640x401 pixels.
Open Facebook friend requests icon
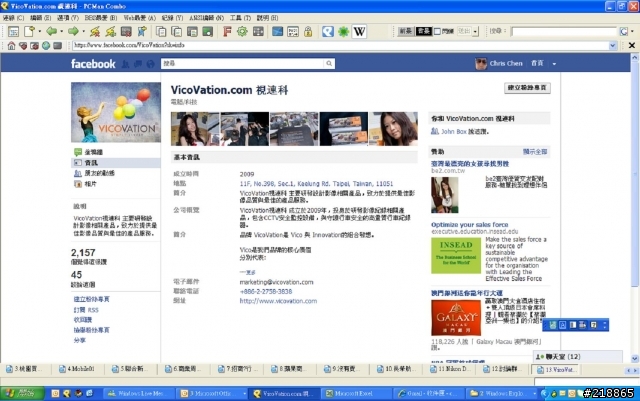click(126, 64)
